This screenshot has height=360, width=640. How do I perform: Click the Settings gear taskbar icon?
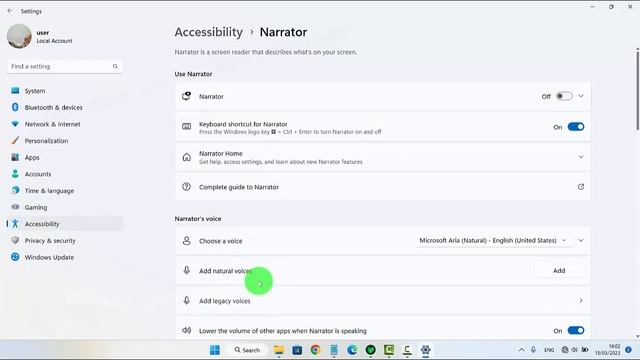click(x=425, y=350)
